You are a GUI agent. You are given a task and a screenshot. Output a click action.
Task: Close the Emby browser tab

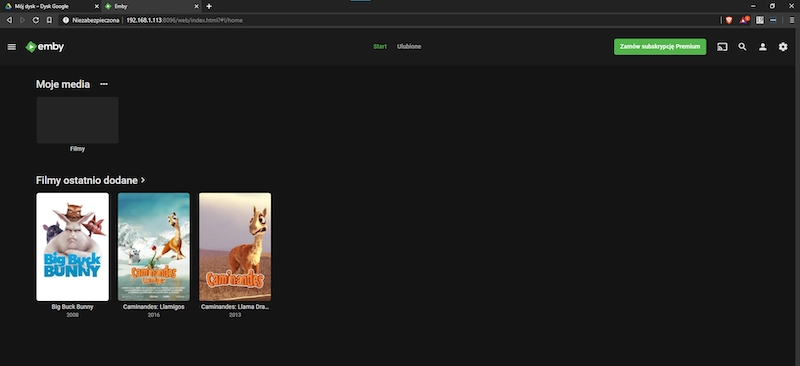tap(196, 6)
